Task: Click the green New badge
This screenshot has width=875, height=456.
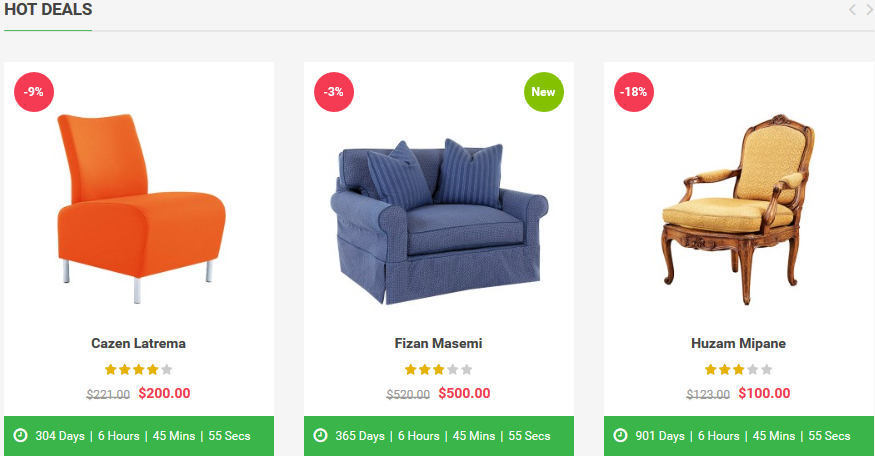Action: click(543, 92)
